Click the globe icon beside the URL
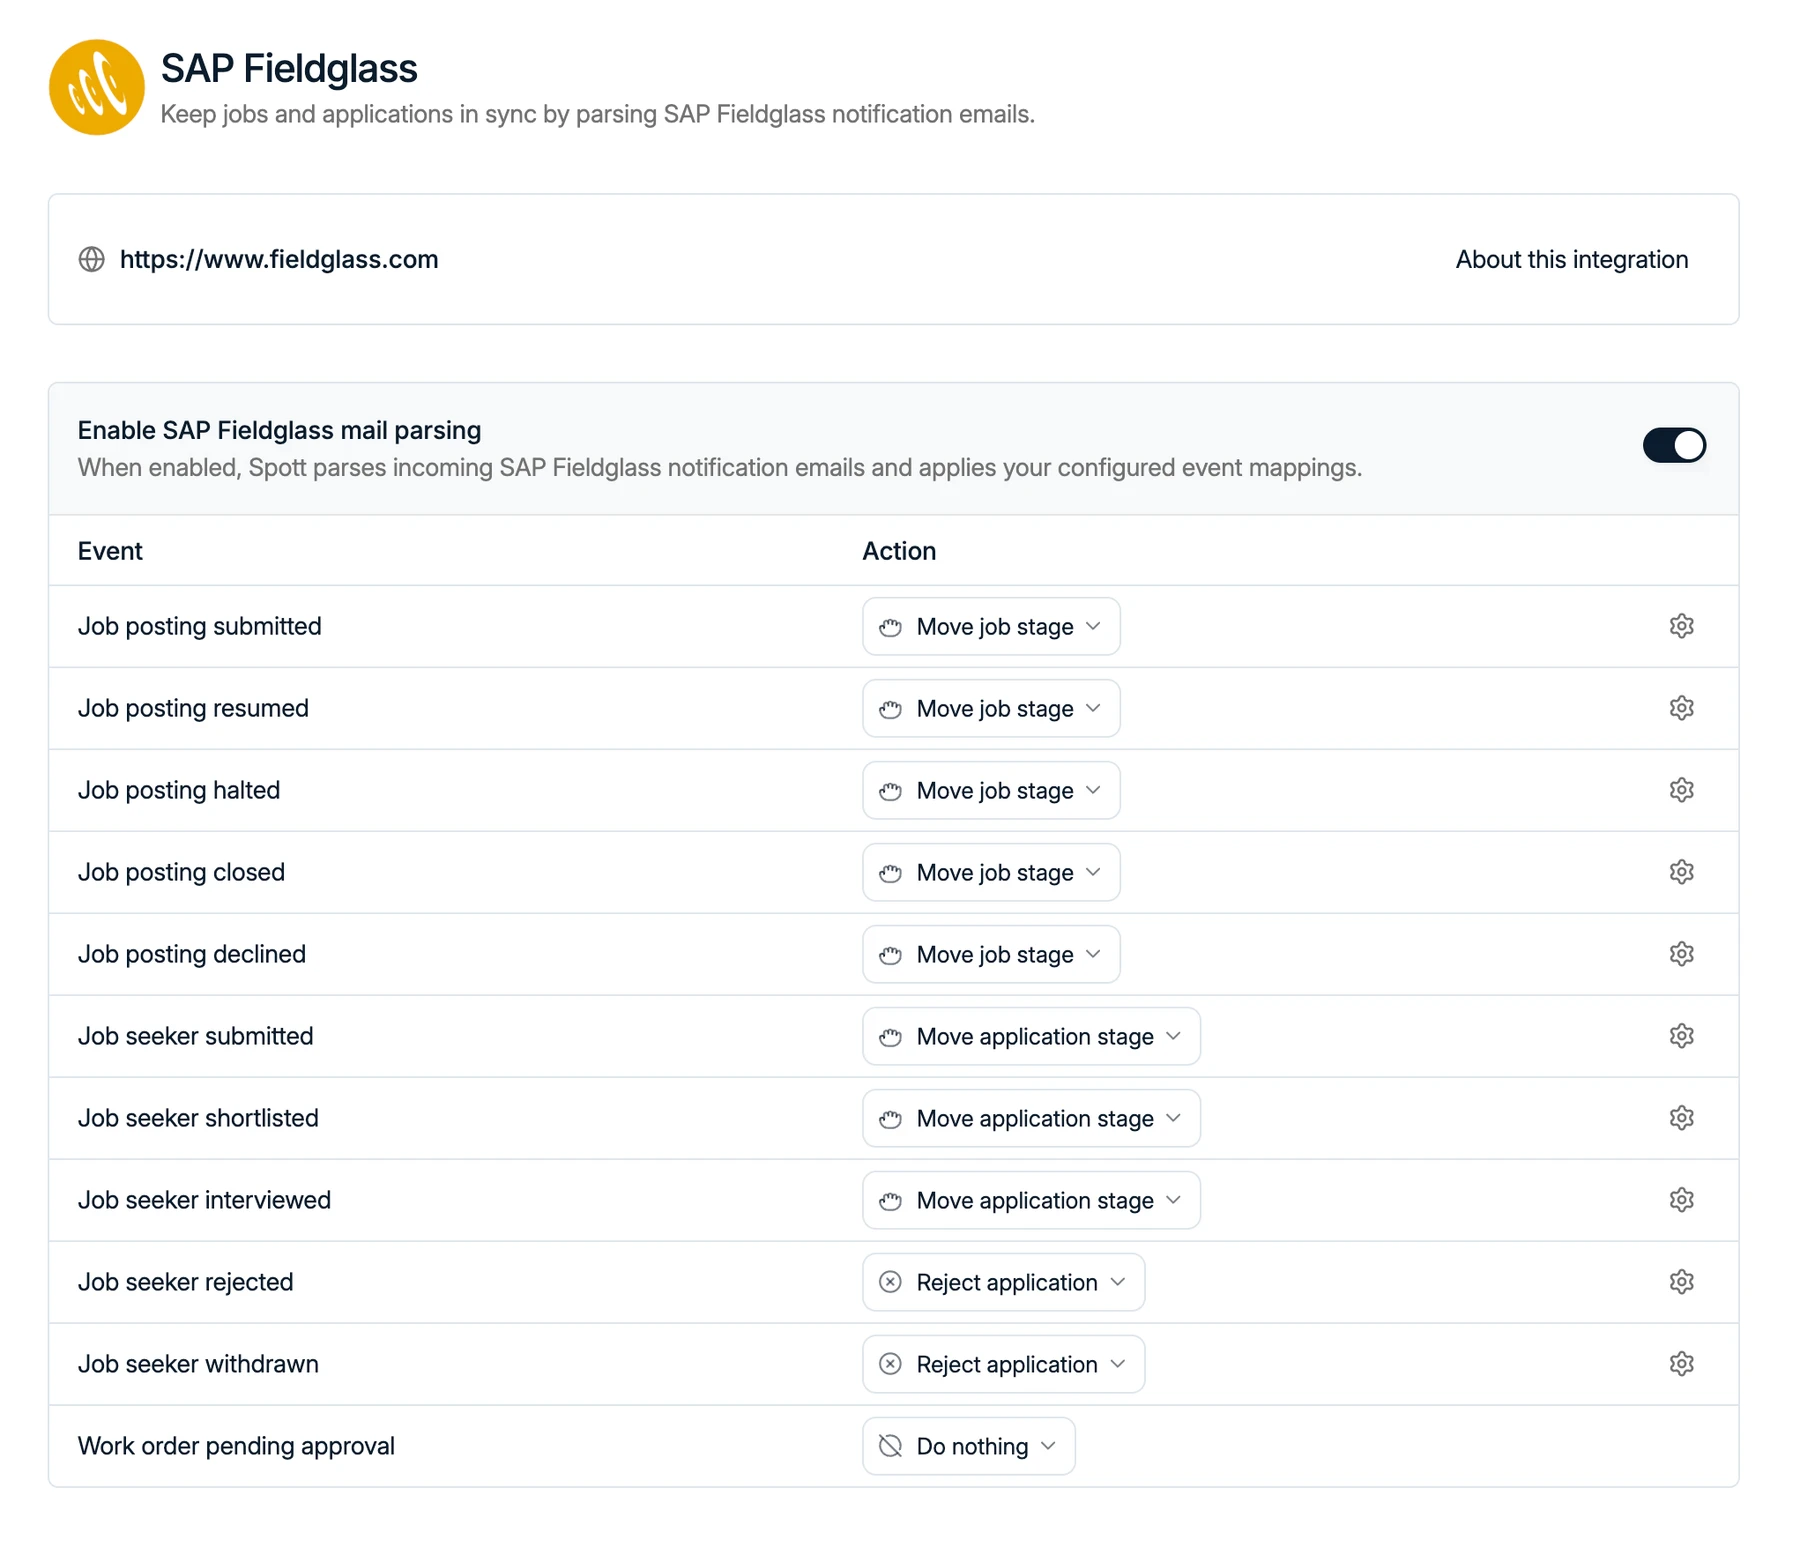This screenshot has width=1800, height=1562. pyautogui.click(x=92, y=259)
